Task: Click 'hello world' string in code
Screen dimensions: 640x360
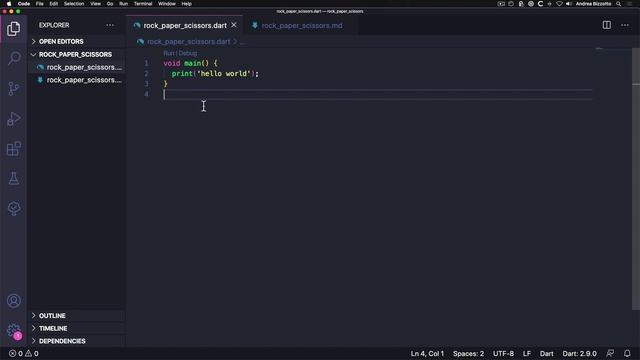Action: click(x=224, y=74)
